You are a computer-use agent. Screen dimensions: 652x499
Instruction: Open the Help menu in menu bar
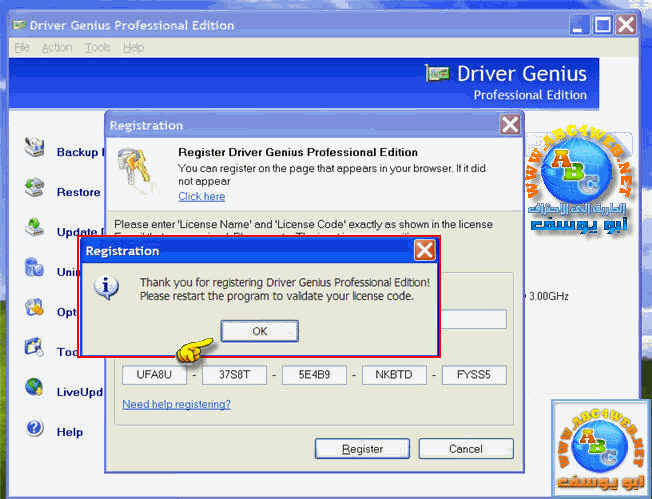133,47
